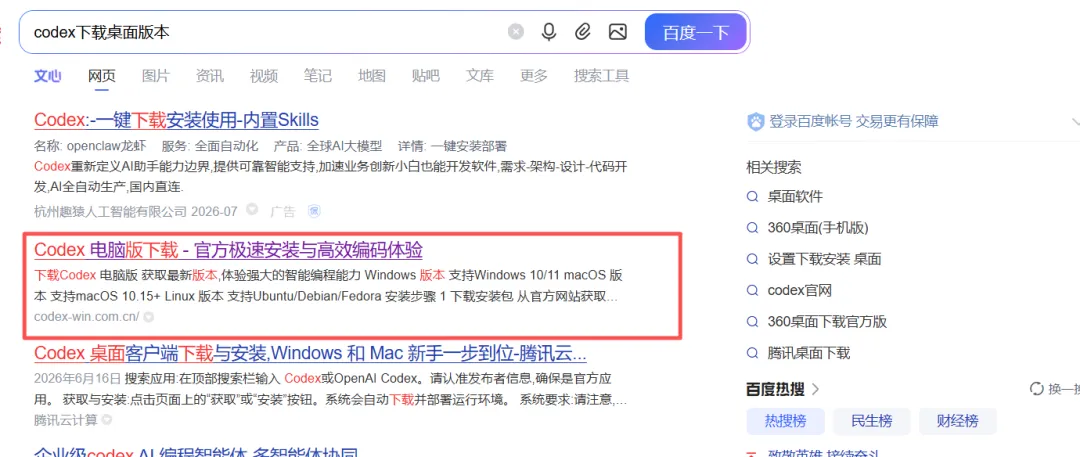Image resolution: width=1080 pixels, height=457 pixels.
Task: Click the 相关搜索 heading text
Action: [774, 167]
